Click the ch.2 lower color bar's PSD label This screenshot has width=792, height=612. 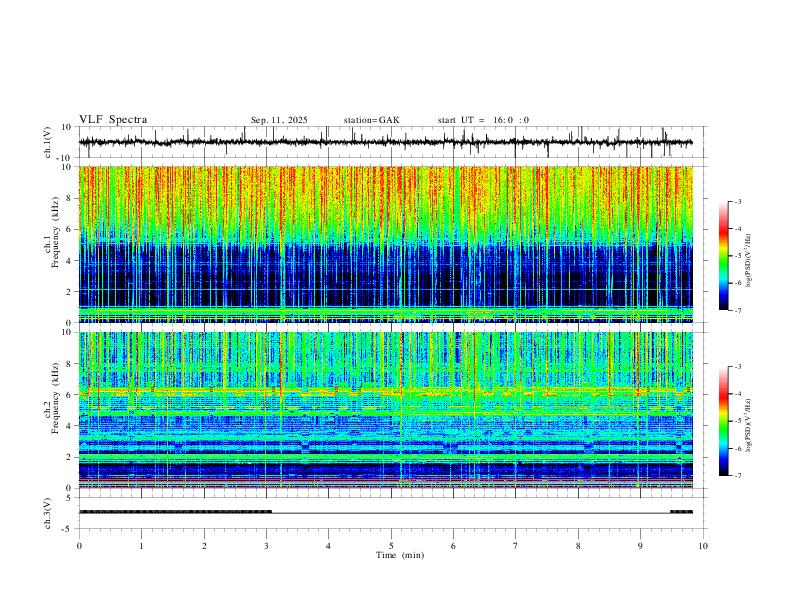[748, 426]
